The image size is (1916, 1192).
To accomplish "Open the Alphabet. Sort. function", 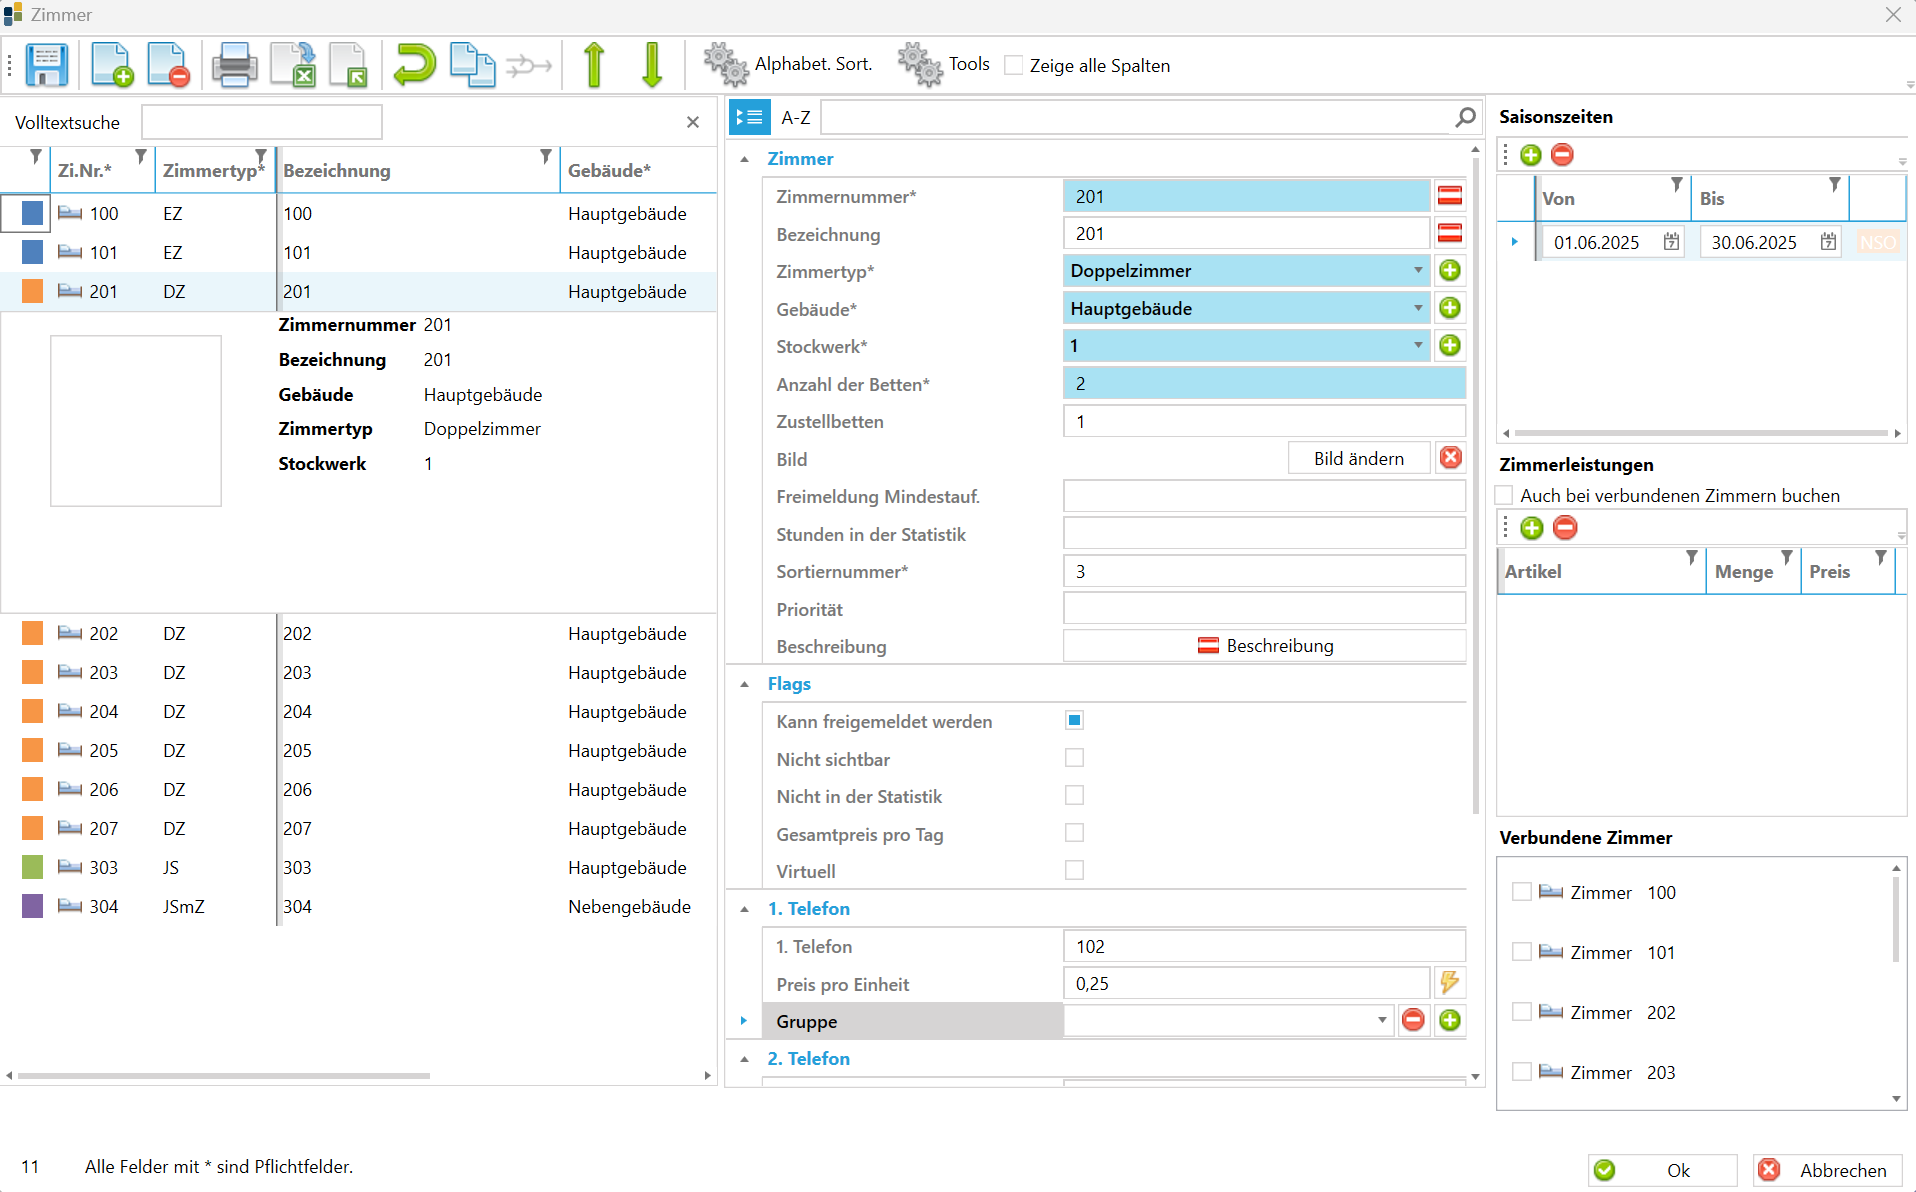I will [788, 65].
